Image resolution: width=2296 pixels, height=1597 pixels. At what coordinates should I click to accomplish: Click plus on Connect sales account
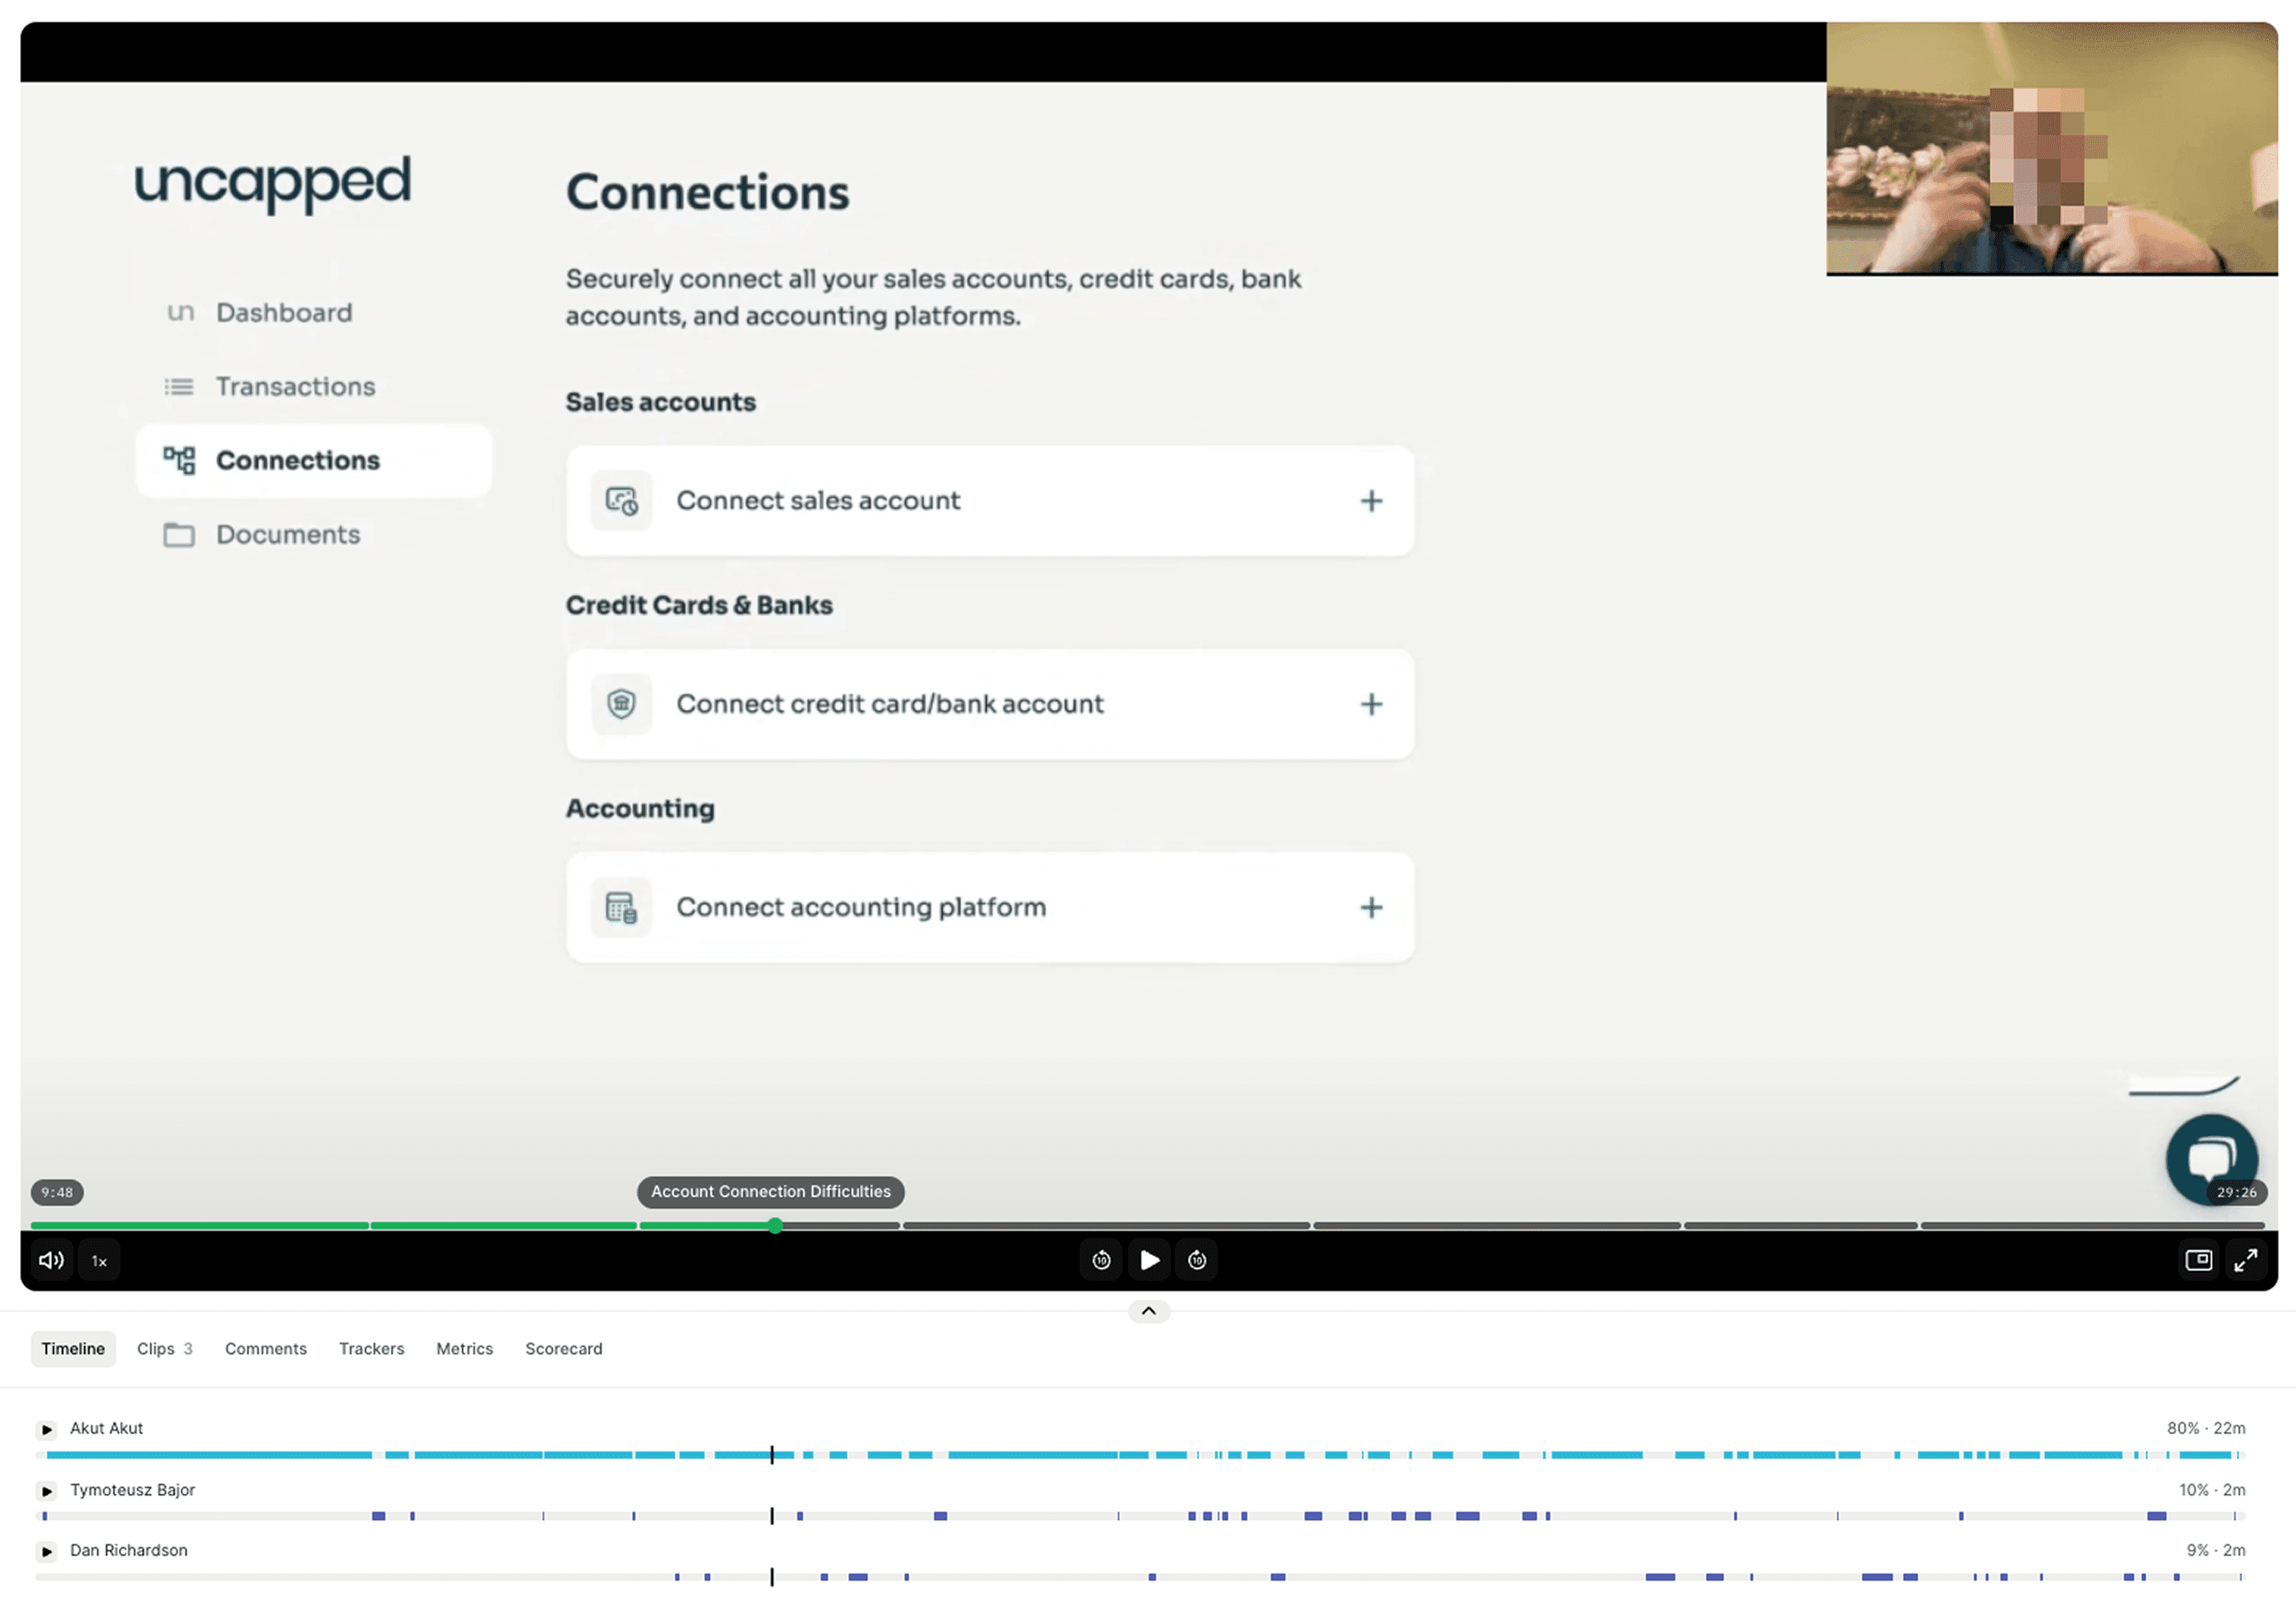(x=1371, y=501)
